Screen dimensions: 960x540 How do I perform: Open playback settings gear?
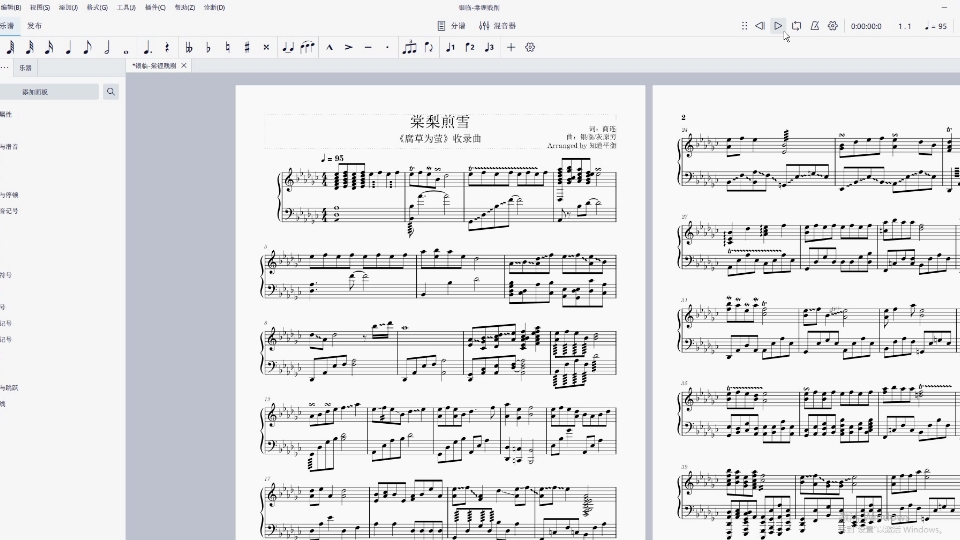(833, 26)
